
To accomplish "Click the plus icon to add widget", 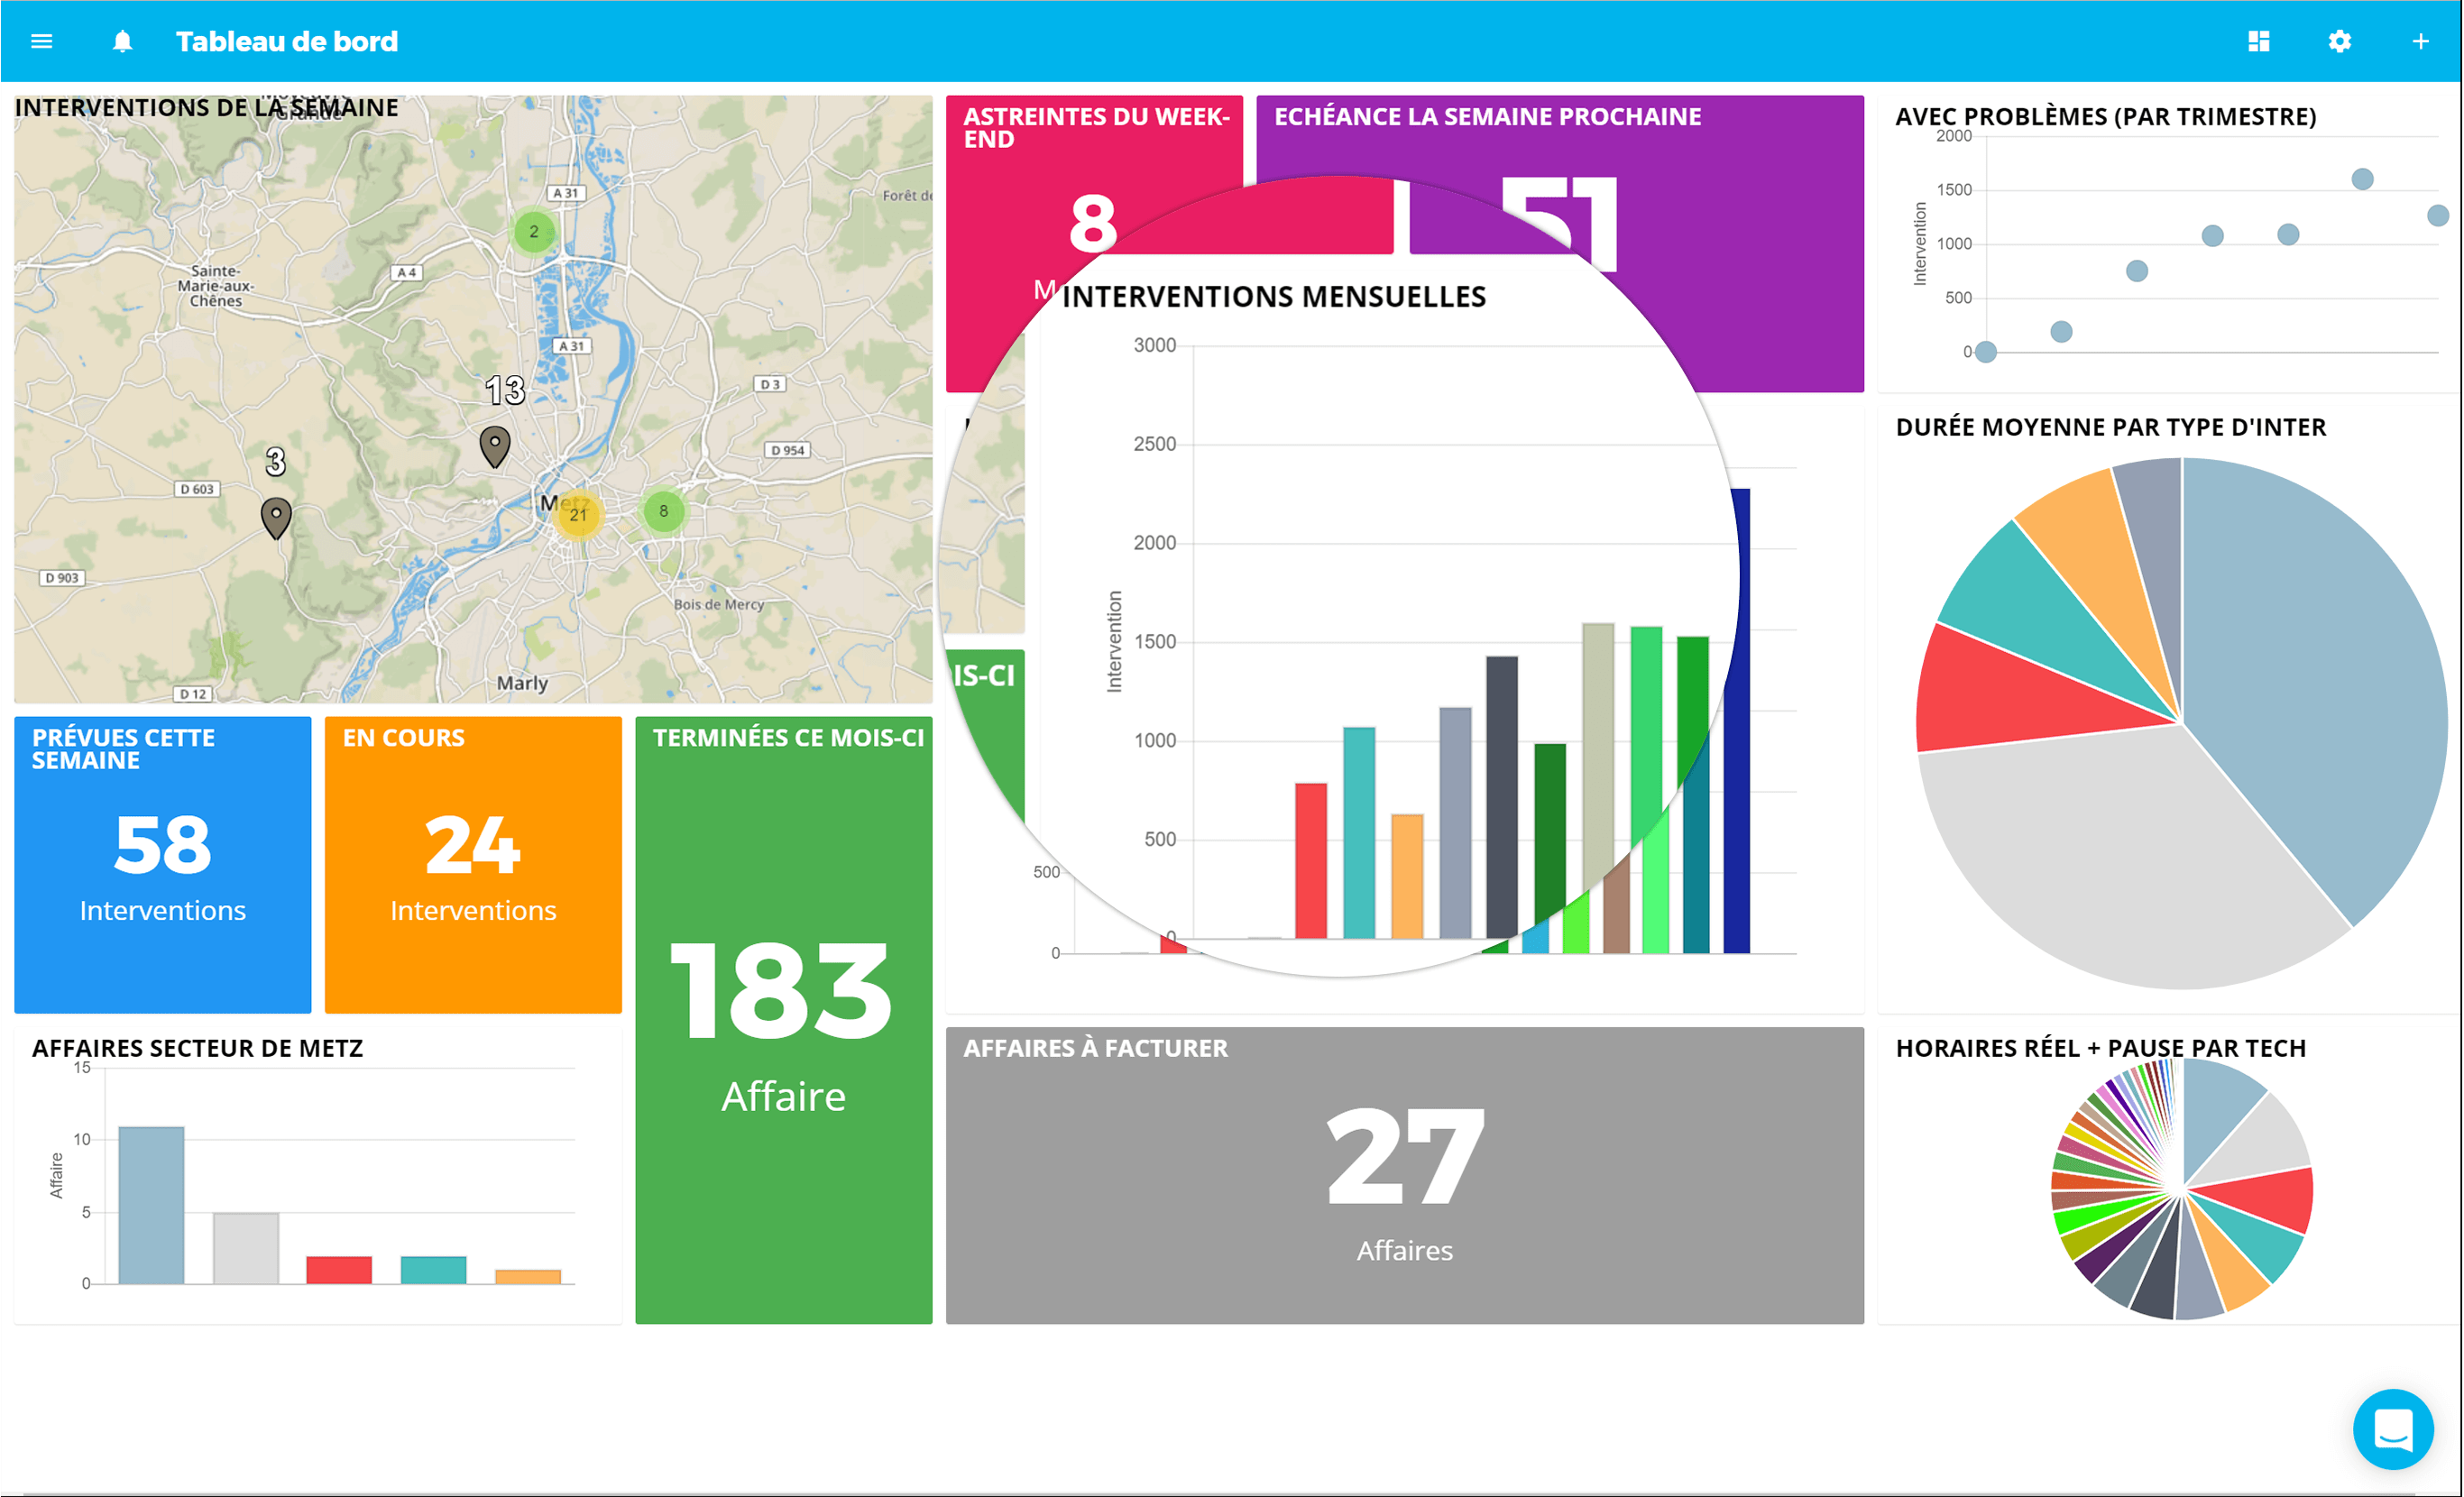I will [x=2420, y=41].
